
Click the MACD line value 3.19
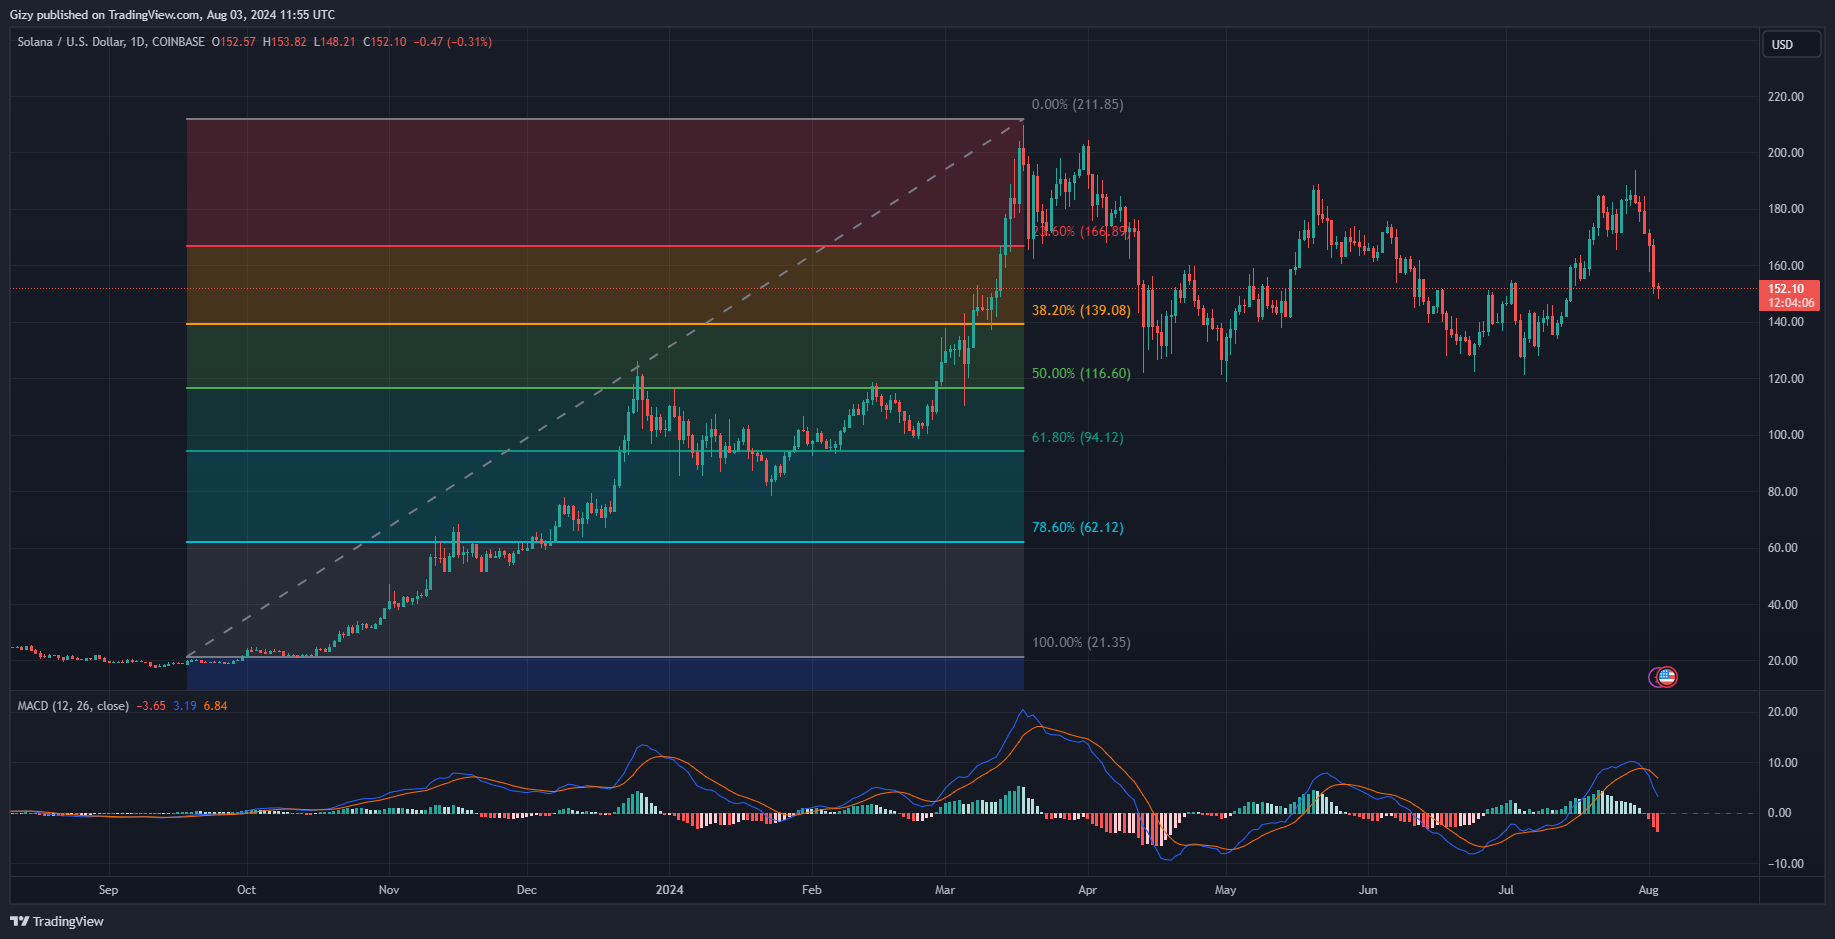185,706
